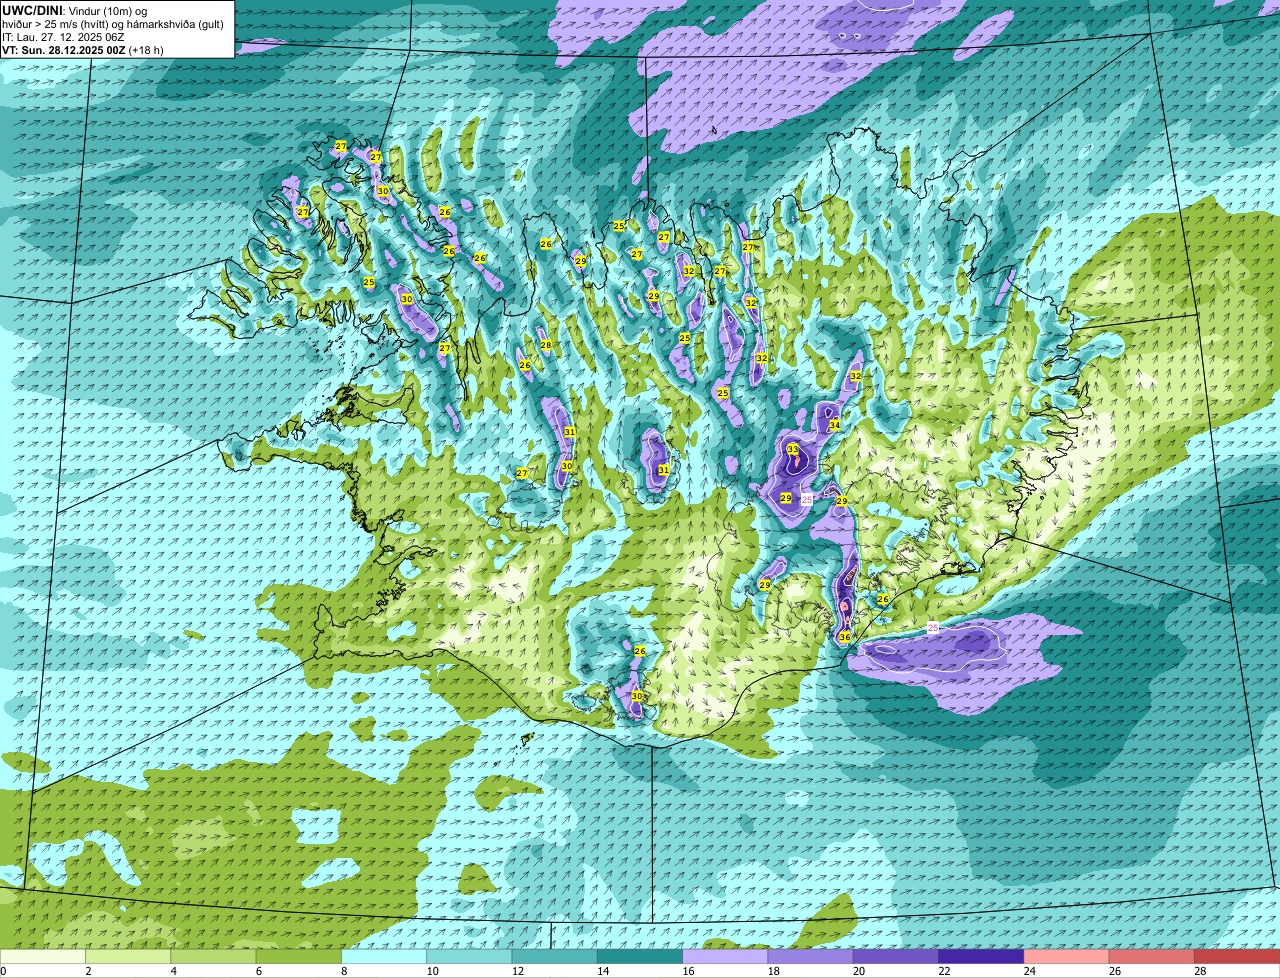This screenshot has width=1280, height=978.
Task: Click the legend scale value 6
Action: coord(258,971)
